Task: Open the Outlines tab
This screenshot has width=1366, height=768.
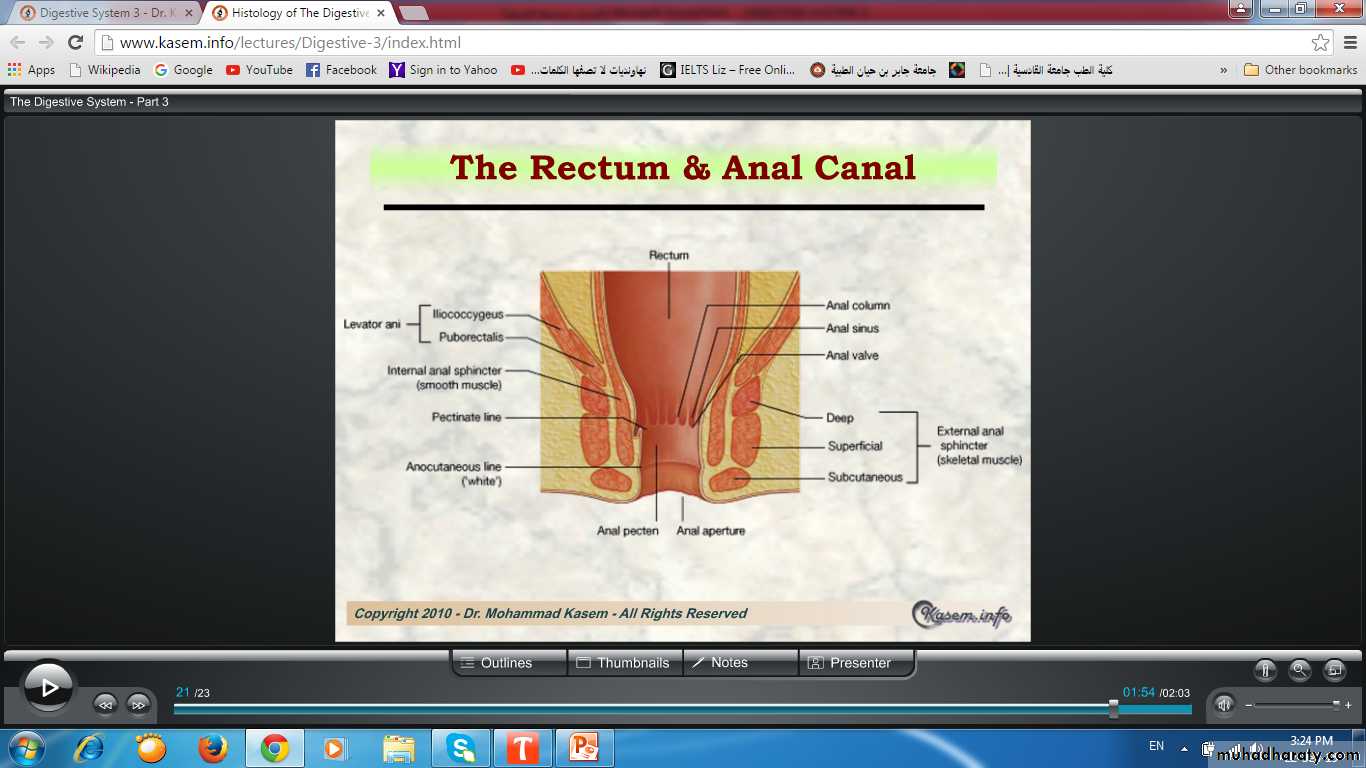Action: (x=509, y=663)
